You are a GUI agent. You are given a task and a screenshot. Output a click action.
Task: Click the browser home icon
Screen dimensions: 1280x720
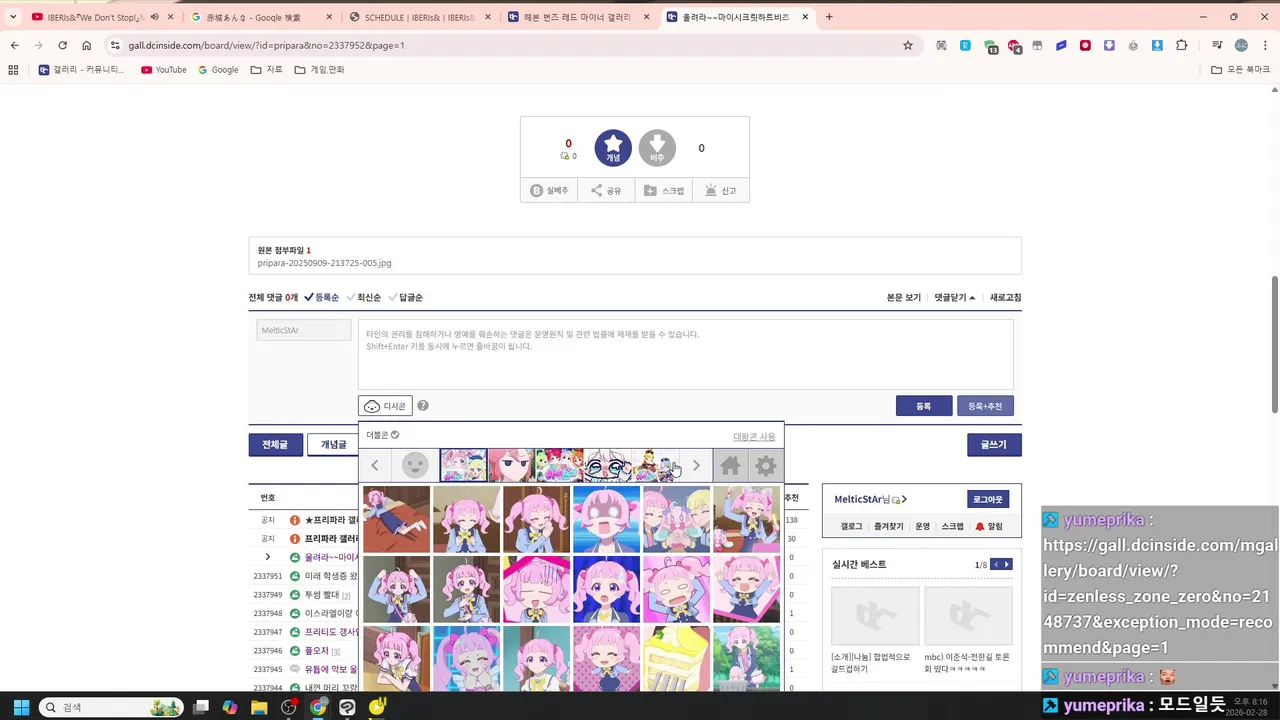tap(86, 45)
